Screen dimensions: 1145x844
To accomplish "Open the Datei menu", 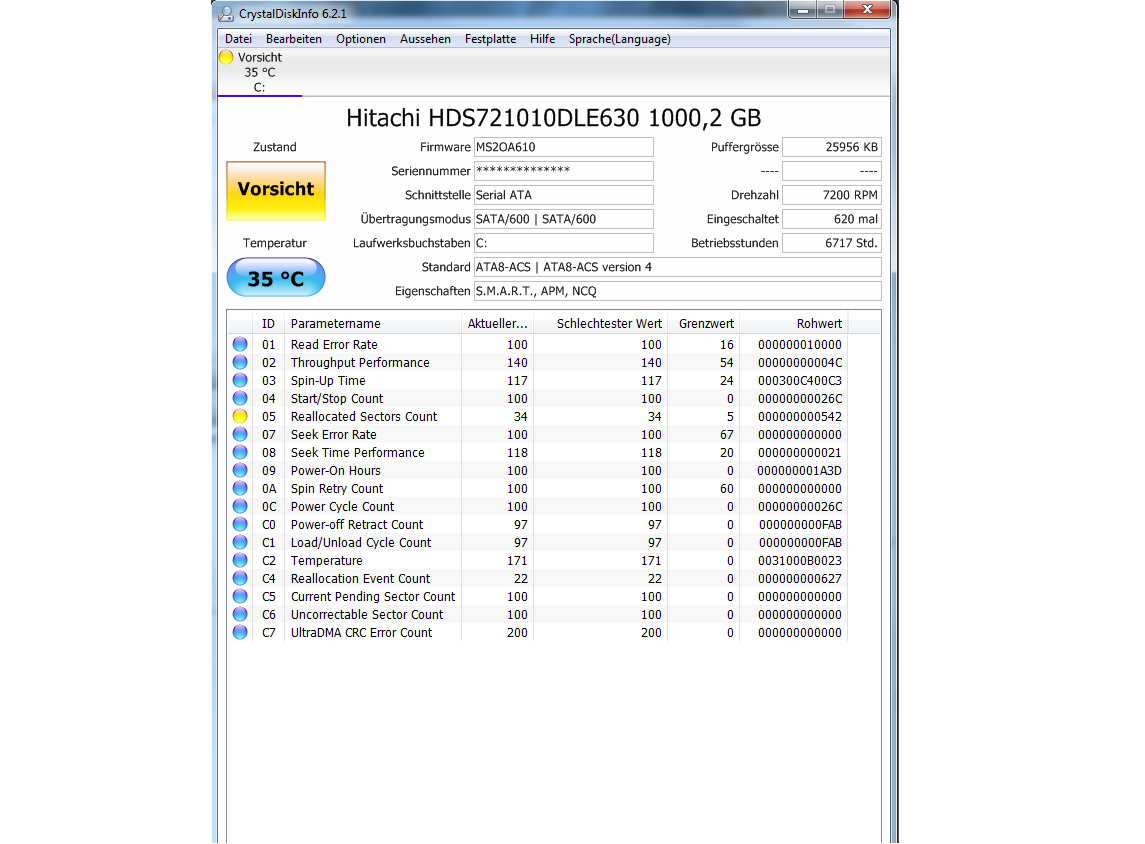I will (238, 39).
